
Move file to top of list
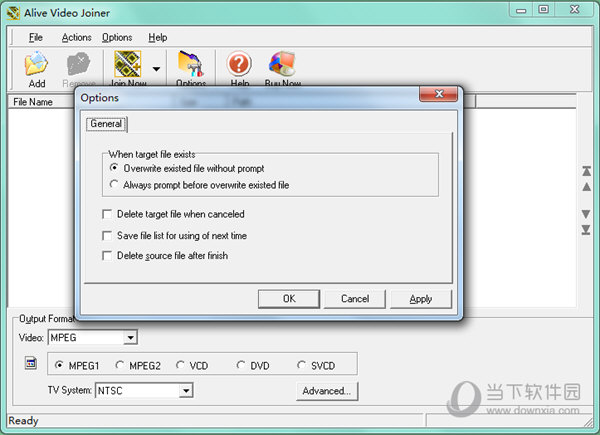click(586, 171)
